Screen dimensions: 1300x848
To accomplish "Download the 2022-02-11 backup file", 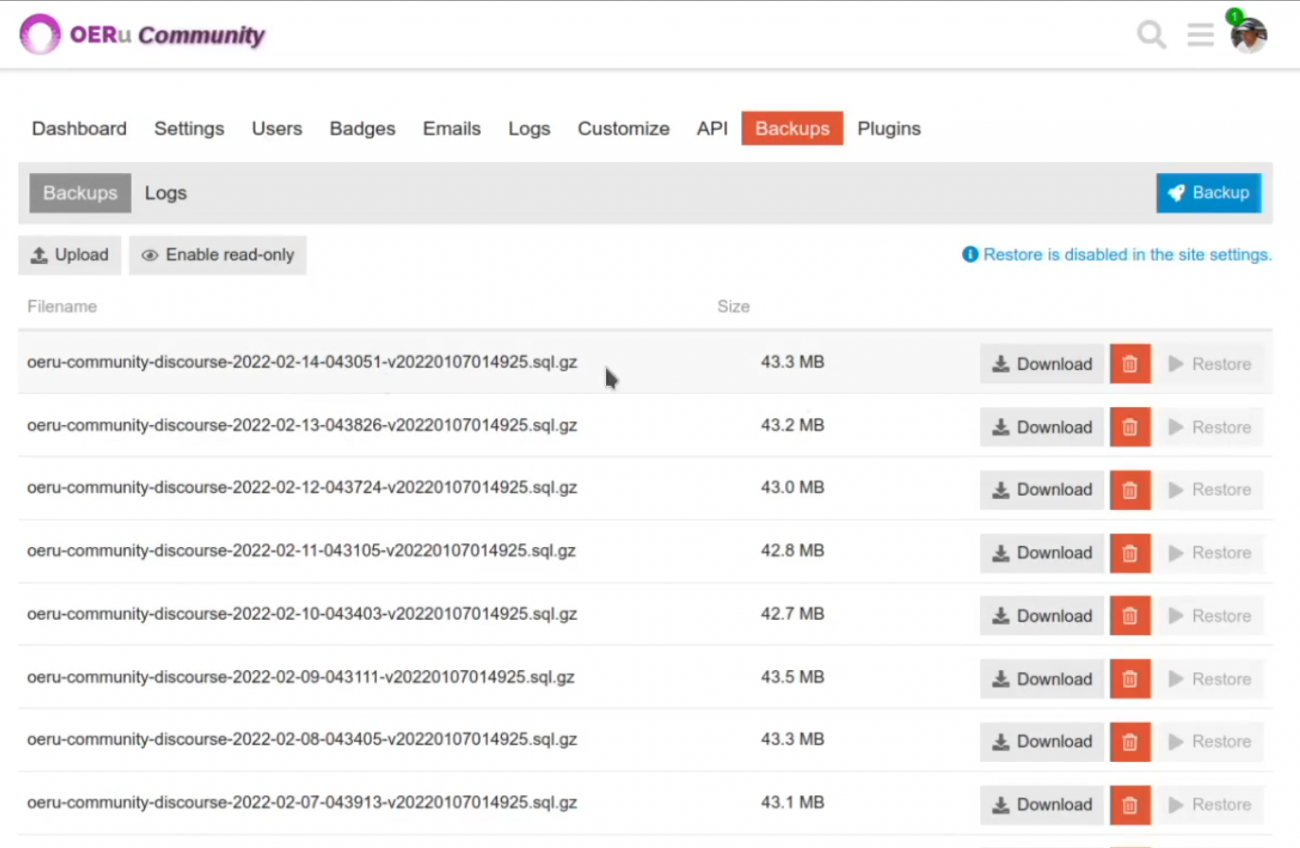I will tap(1042, 553).
